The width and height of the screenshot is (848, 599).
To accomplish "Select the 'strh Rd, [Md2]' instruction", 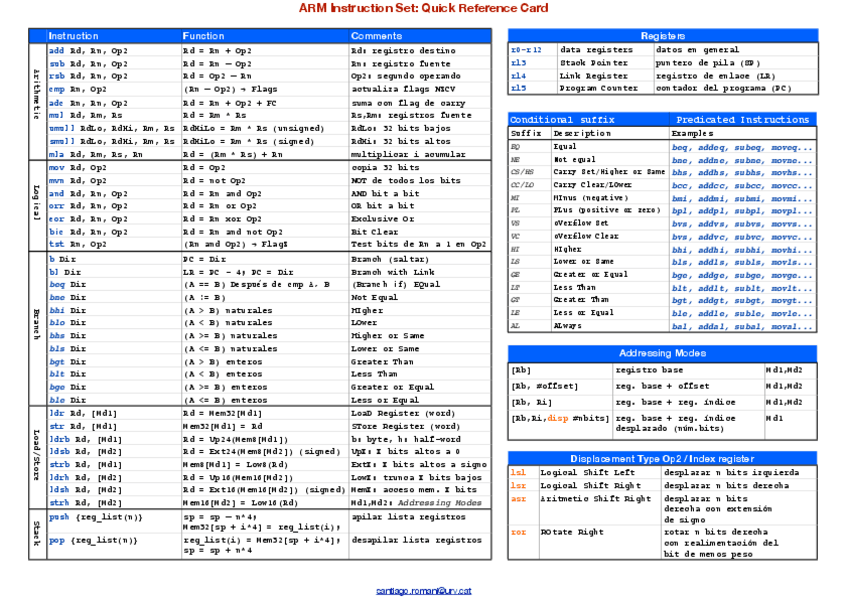I will [x=85, y=502].
